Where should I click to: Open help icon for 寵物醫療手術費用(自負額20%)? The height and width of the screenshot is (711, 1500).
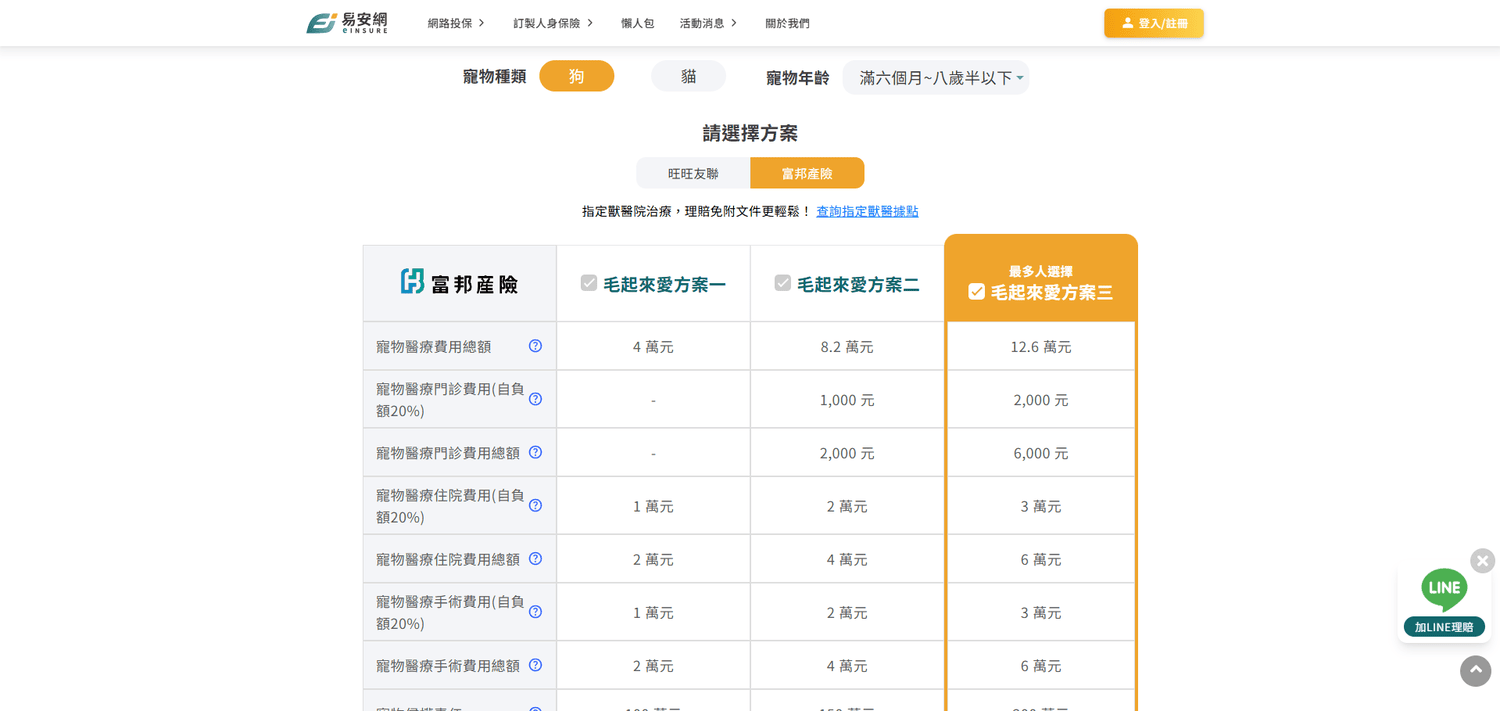coord(535,611)
